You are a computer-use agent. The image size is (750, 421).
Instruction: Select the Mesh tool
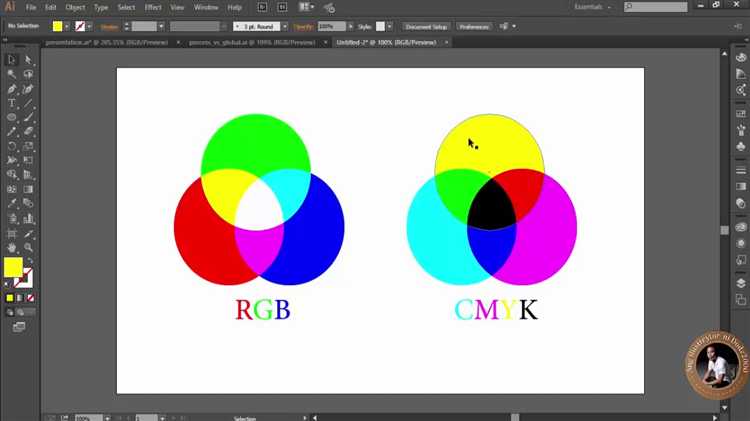click(11, 189)
